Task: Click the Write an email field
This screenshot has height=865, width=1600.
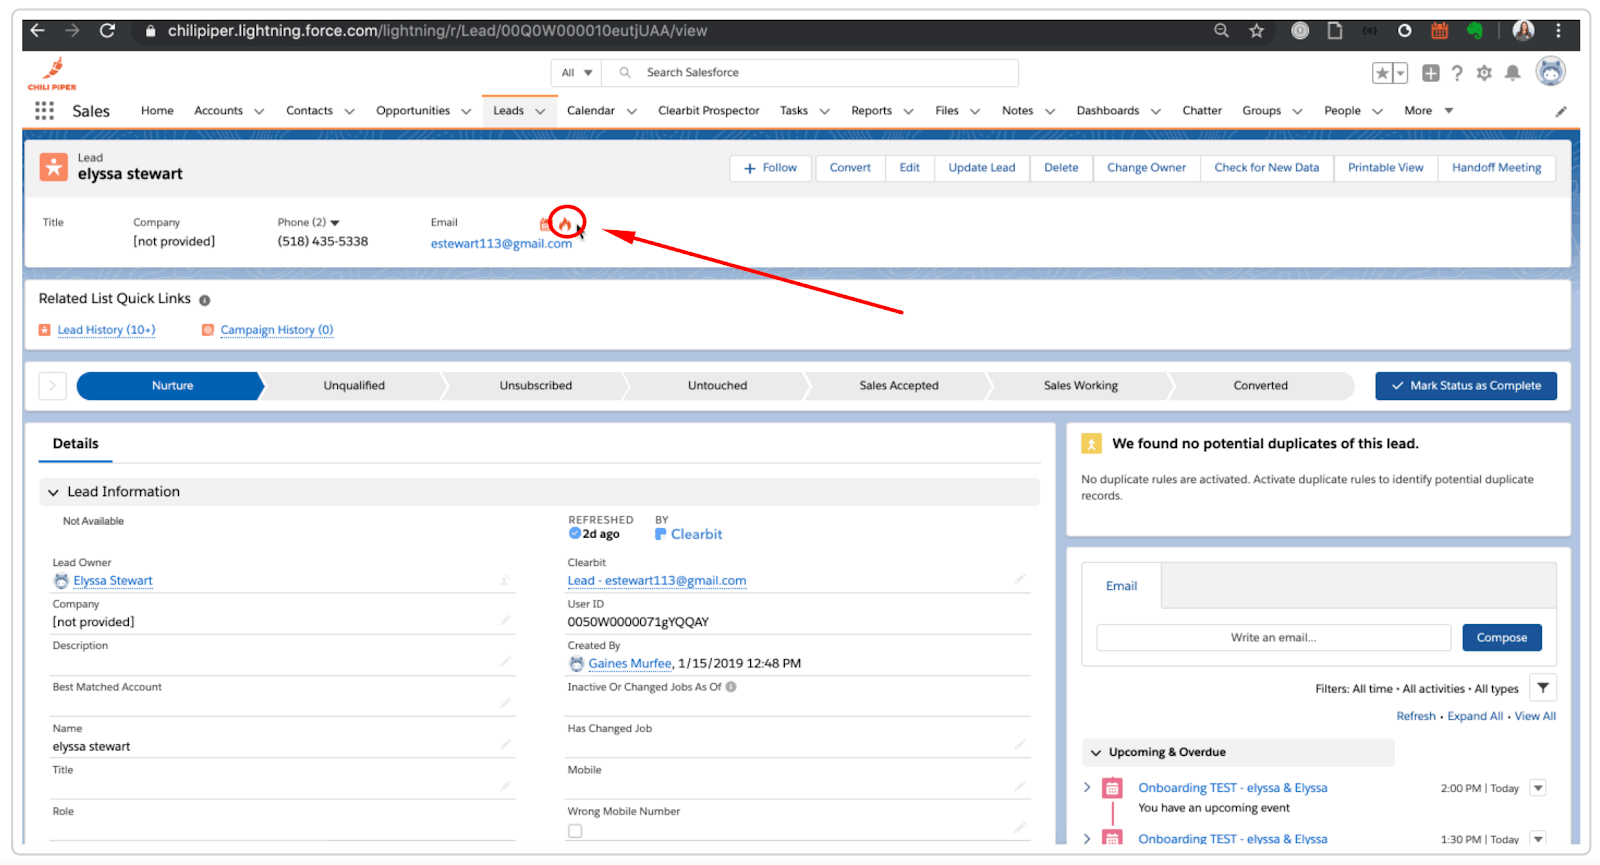Action: click(1274, 638)
